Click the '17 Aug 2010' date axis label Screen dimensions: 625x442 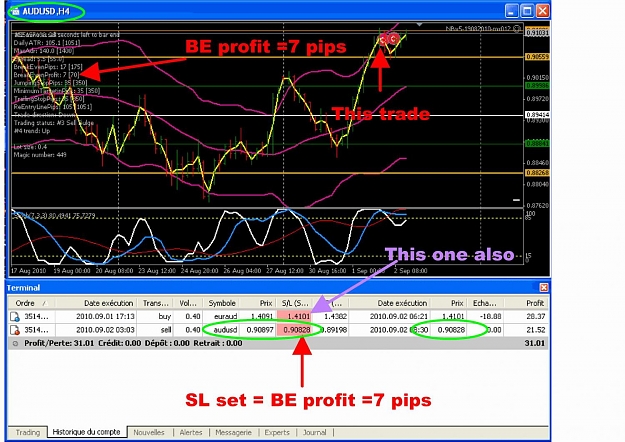(28, 271)
